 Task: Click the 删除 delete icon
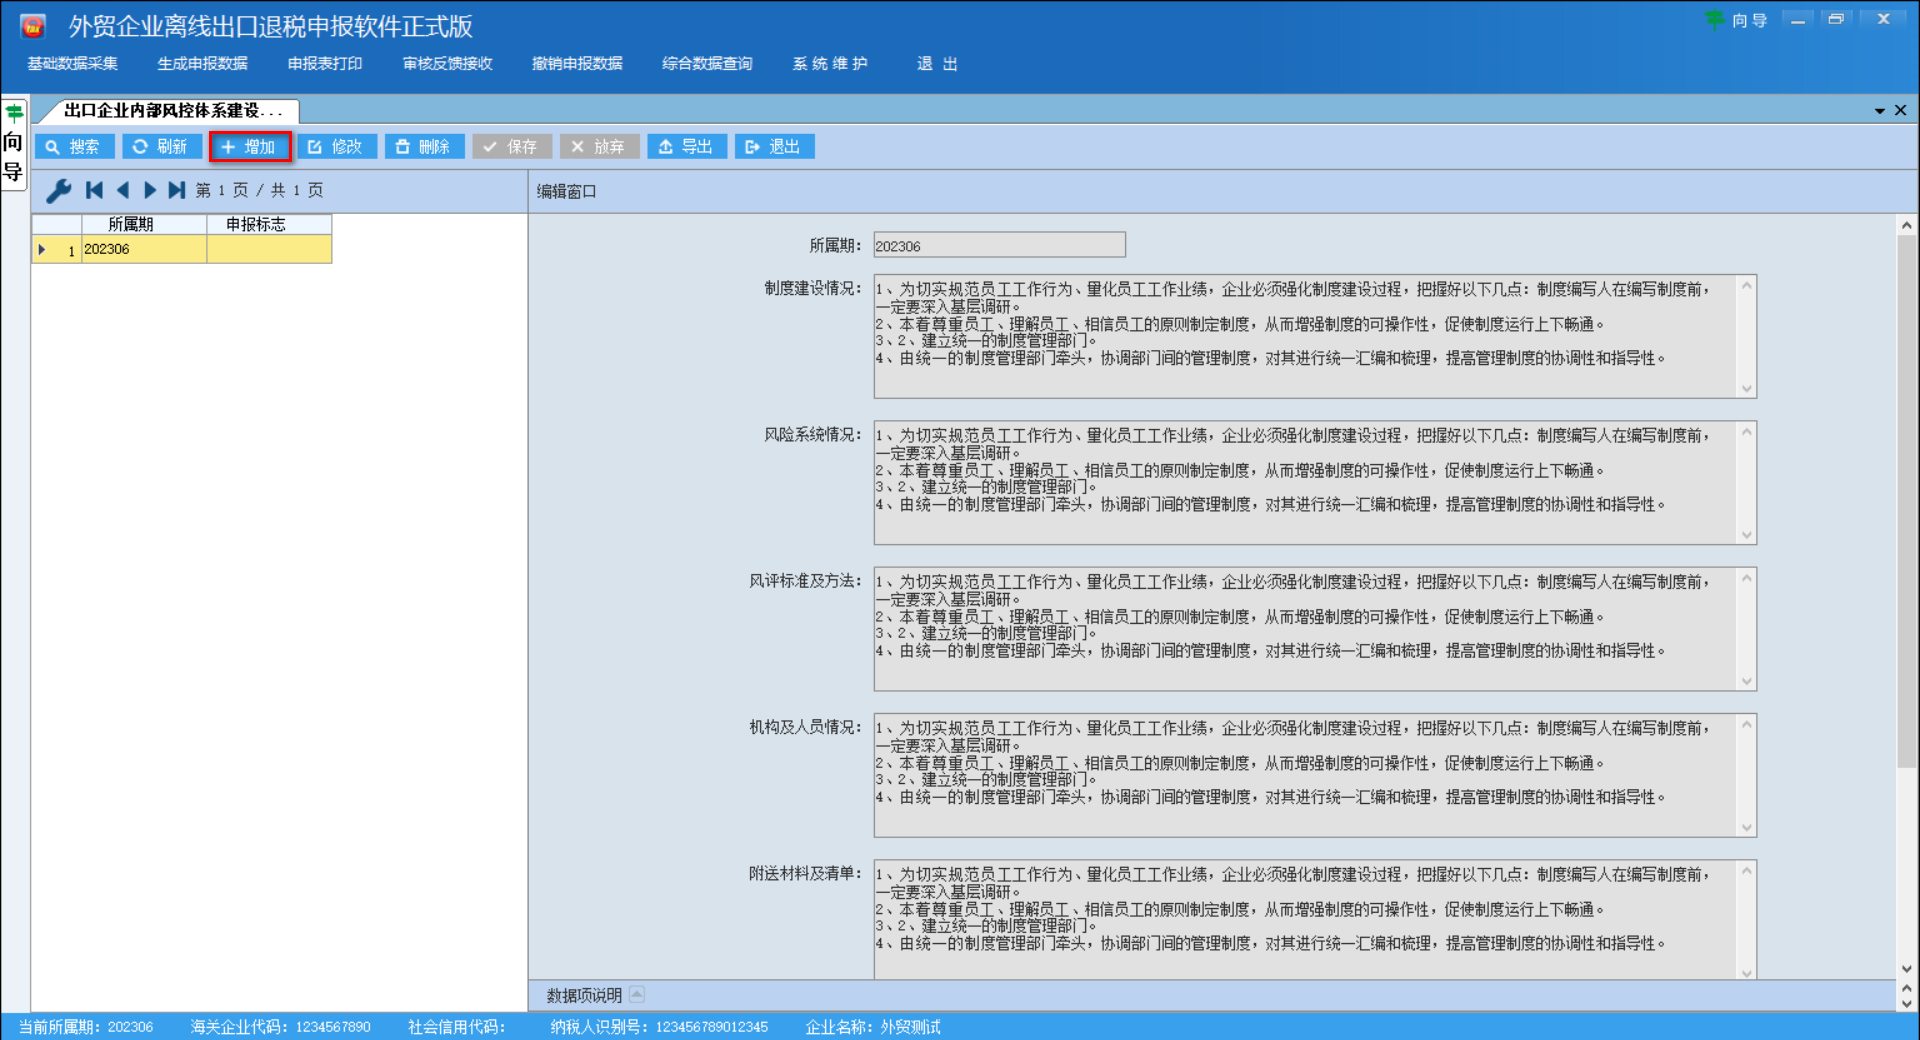coord(403,146)
